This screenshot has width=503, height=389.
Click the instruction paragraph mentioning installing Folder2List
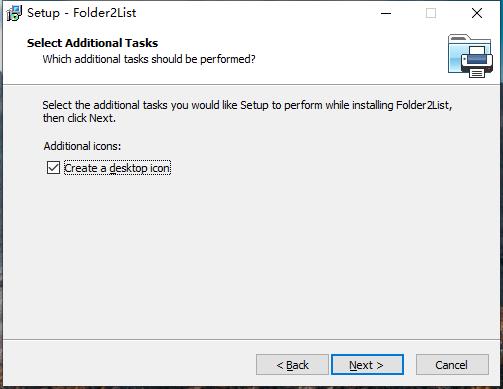pyautogui.click(x=247, y=111)
